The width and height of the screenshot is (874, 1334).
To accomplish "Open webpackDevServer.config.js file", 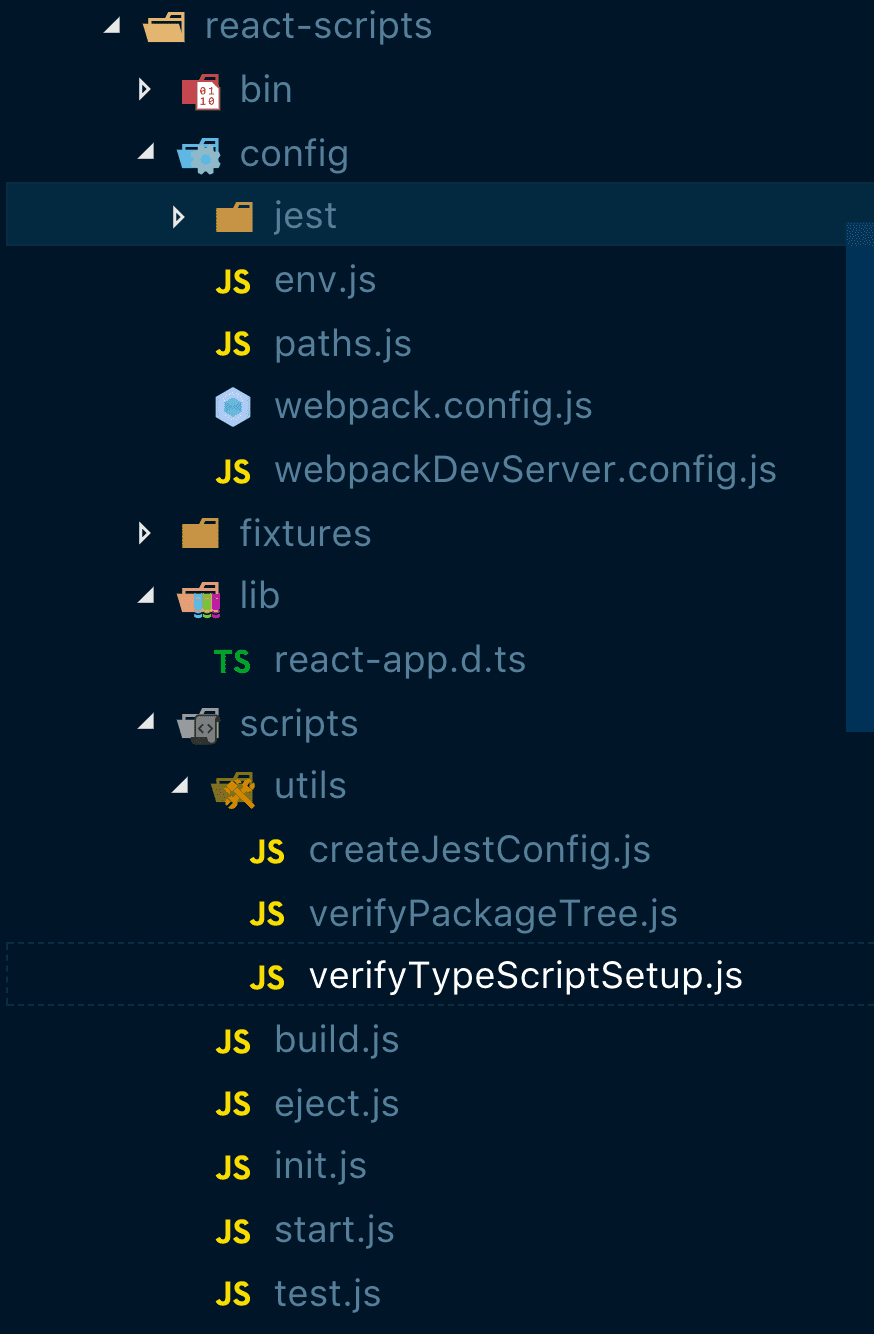I will (x=525, y=470).
